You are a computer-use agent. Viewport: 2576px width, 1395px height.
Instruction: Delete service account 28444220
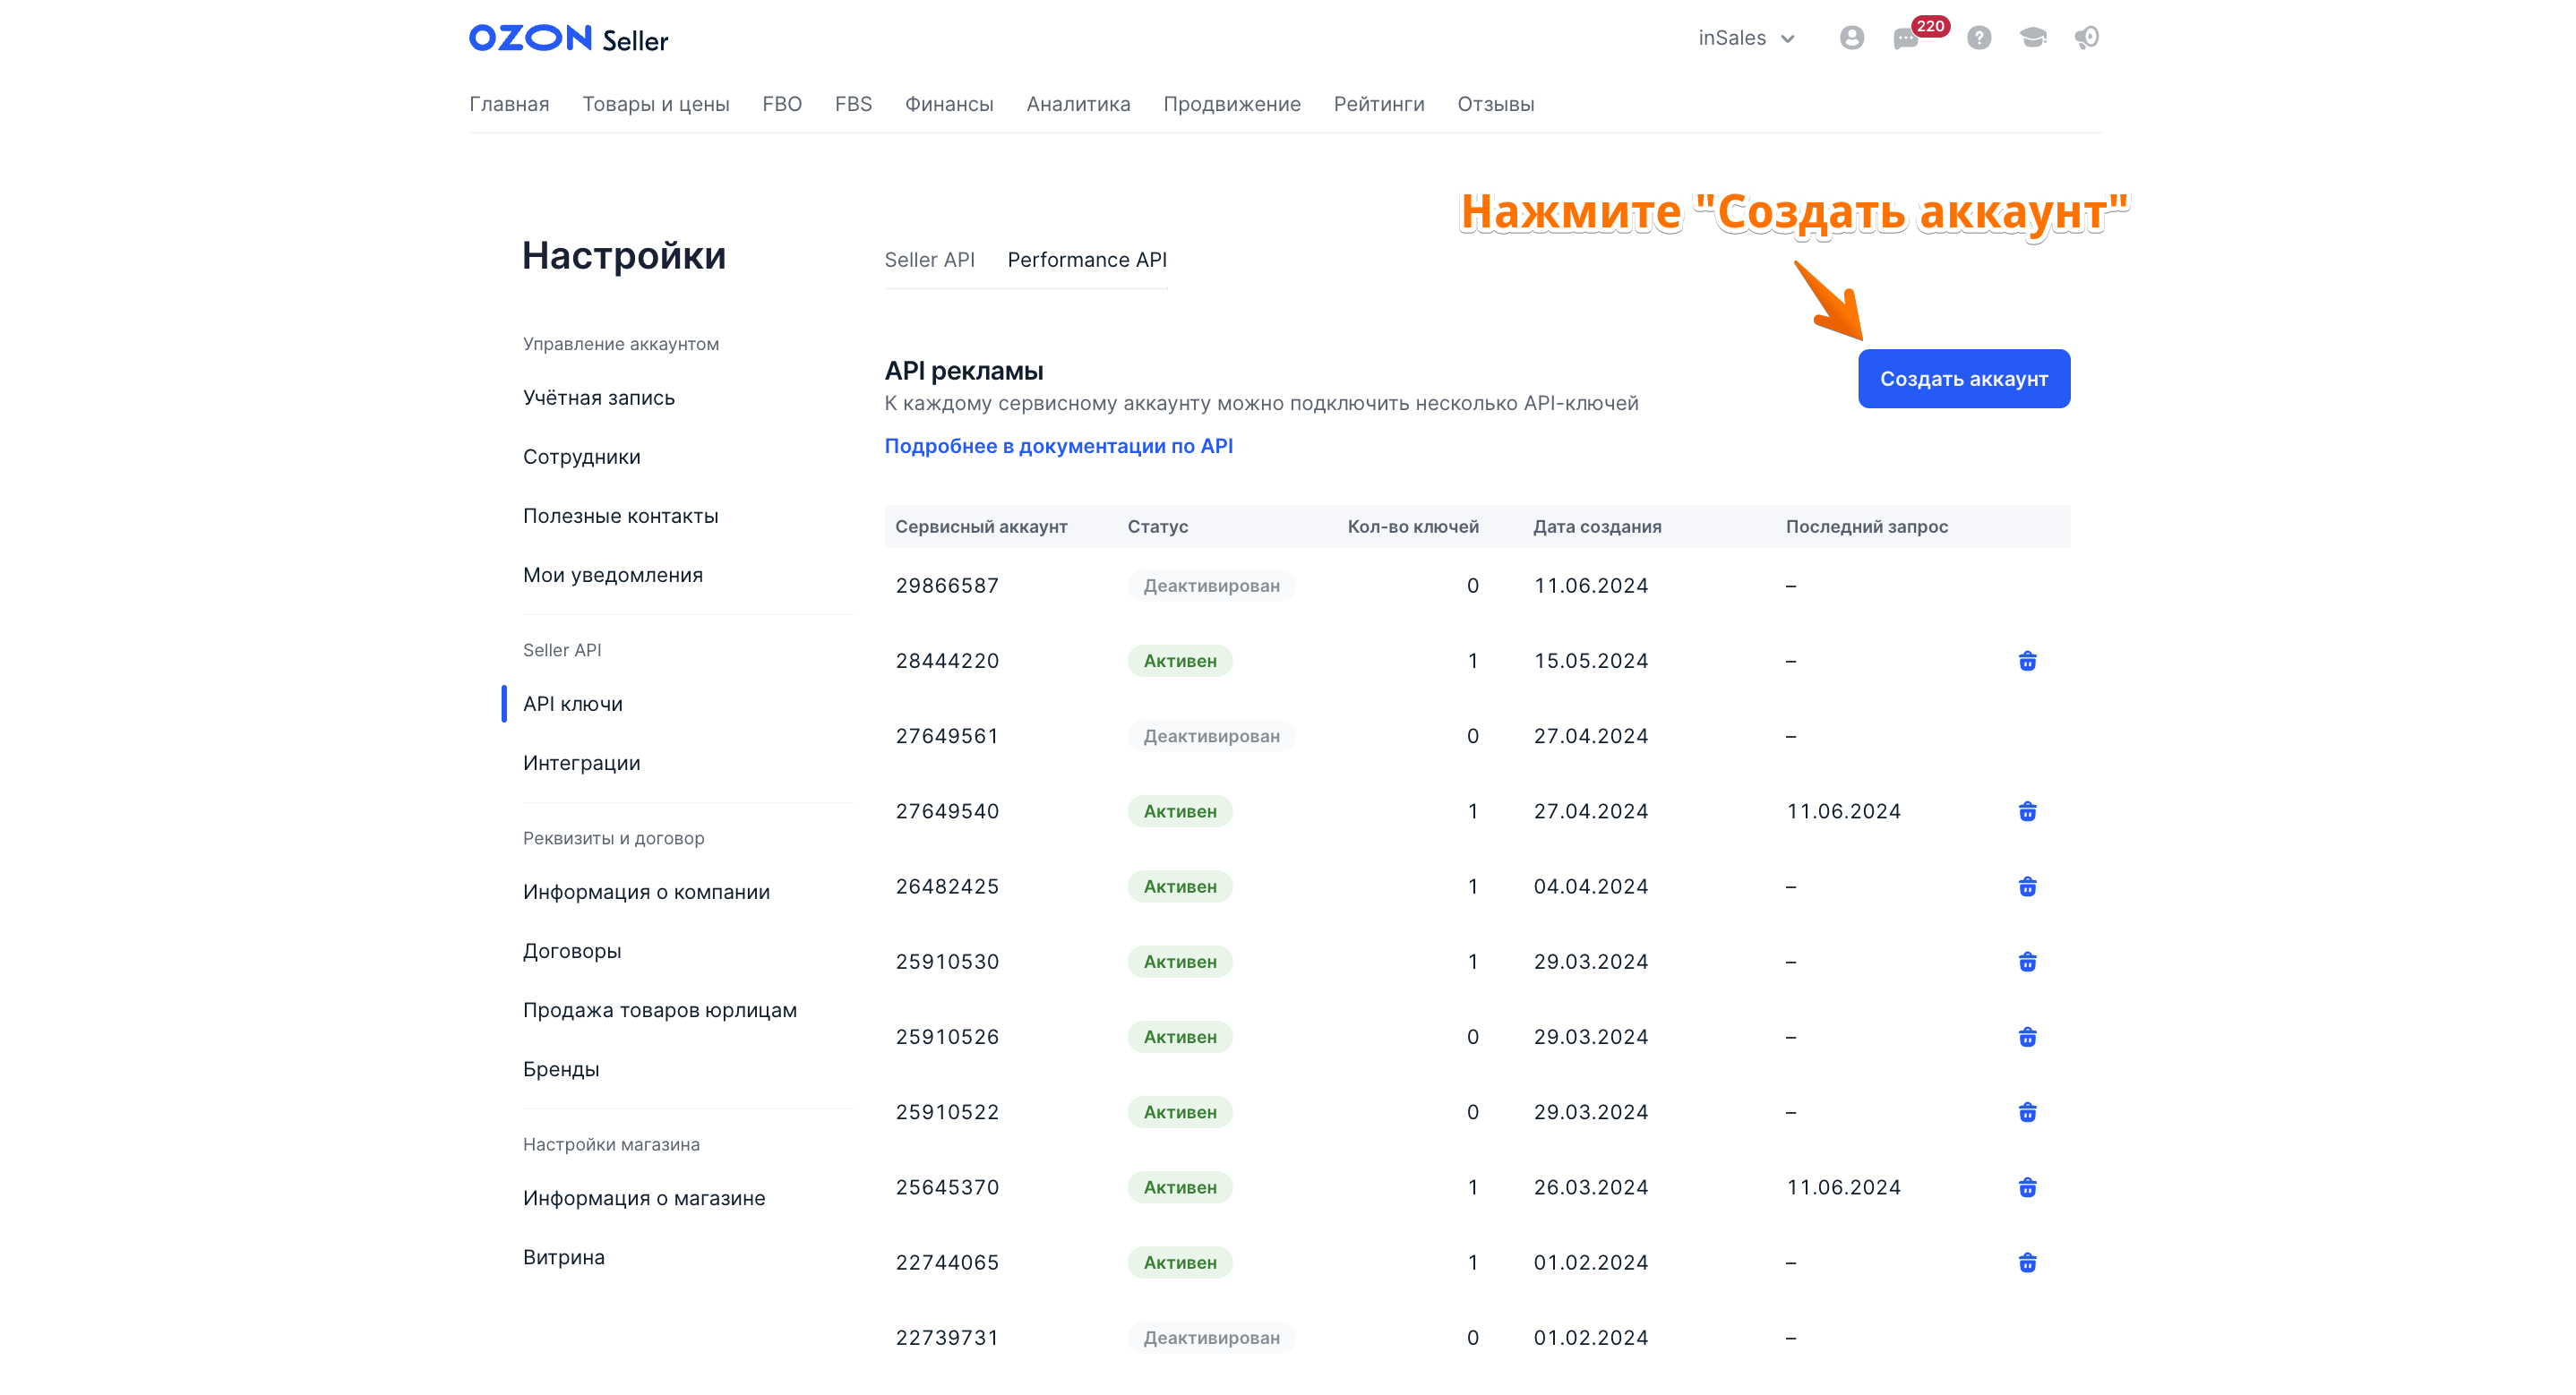2027,661
